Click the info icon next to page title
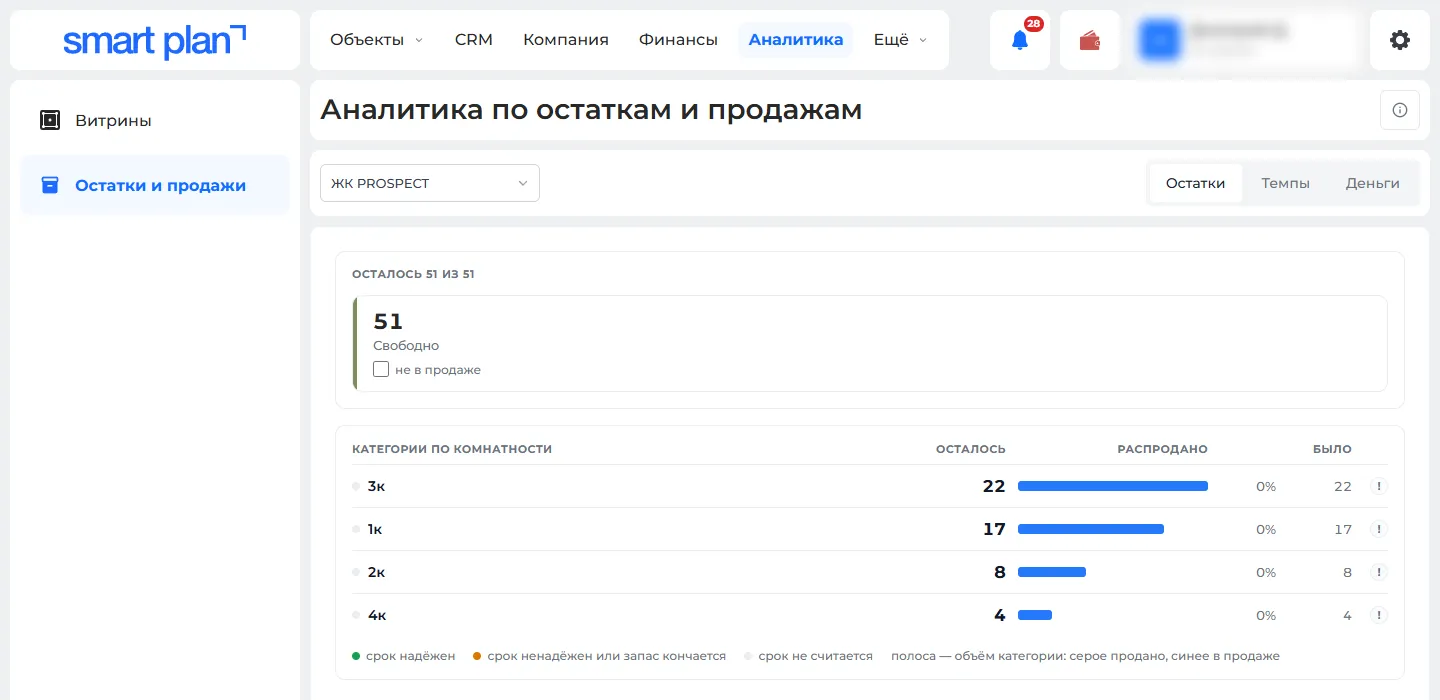 (x=1400, y=110)
